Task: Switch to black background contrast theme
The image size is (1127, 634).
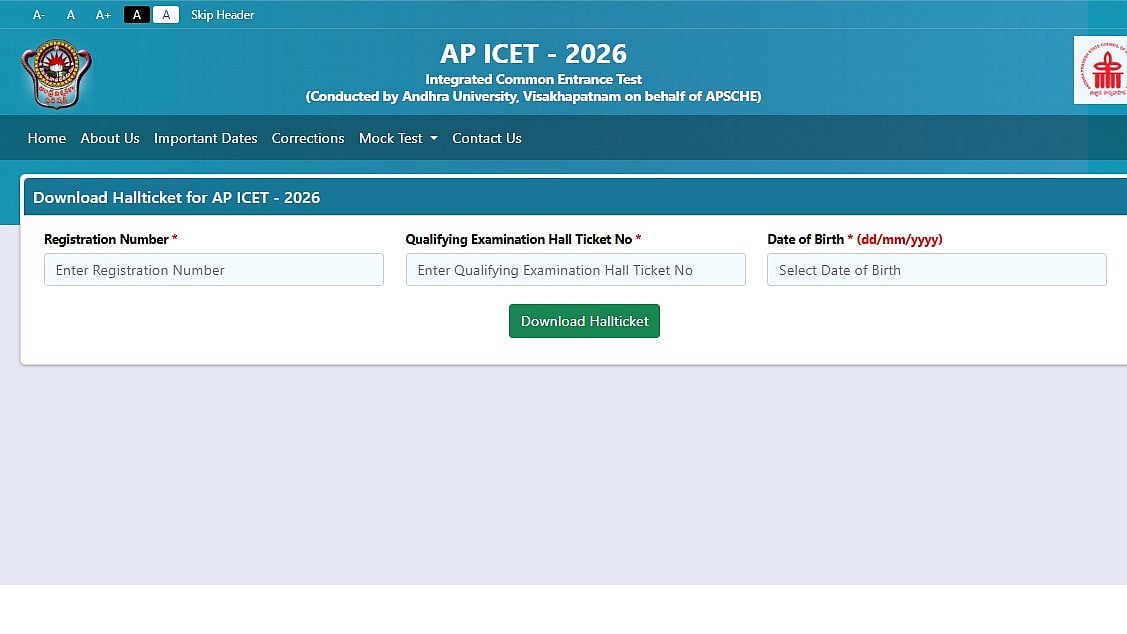Action: click(x=137, y=15)
